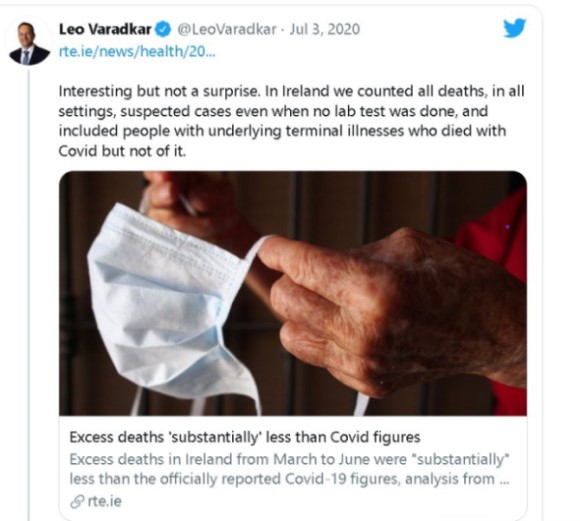
Task: Open Leo Varadkar's profile avatar photo
Action: (x=29, y=44)
